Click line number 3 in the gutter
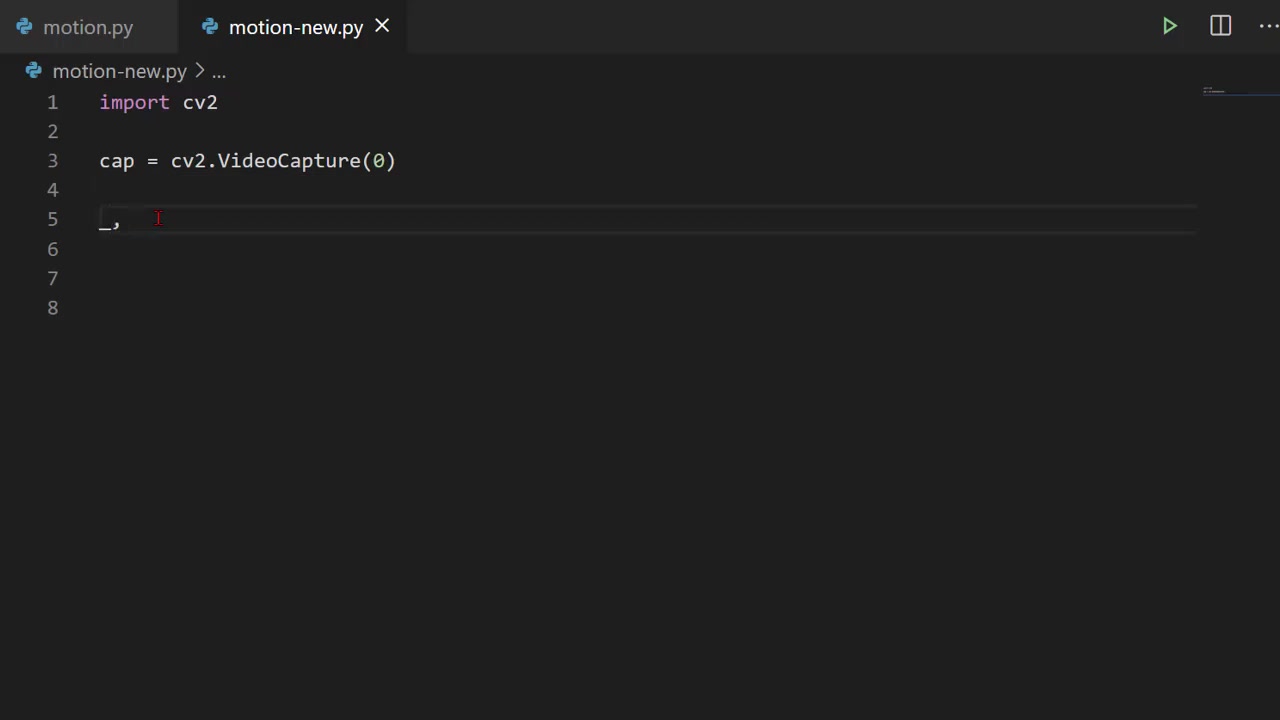 [x=52, y=161]
